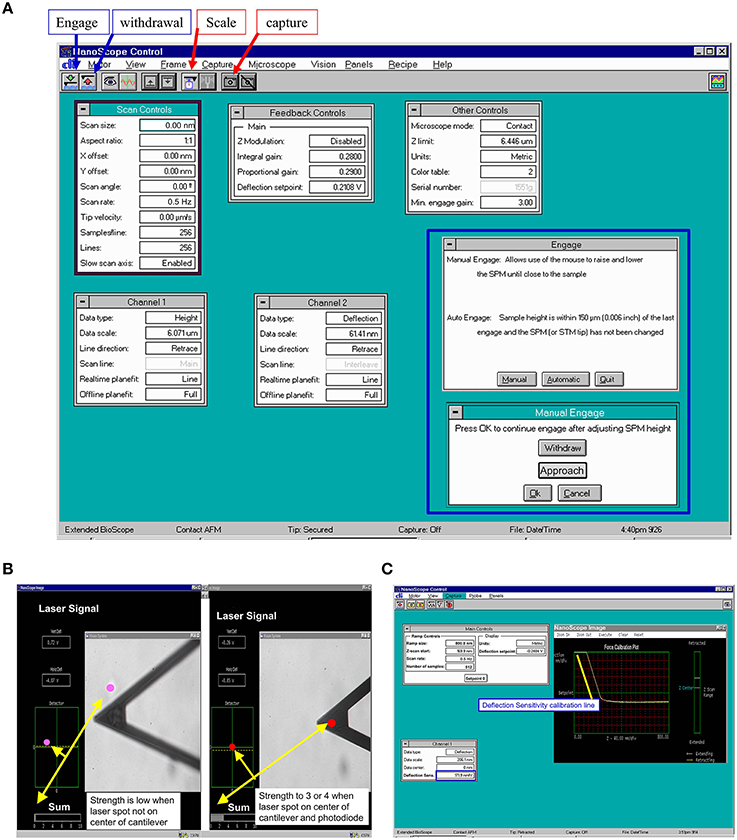
Task: Click the Sum signal bar in left Laser Signal window
Action: 57,818
